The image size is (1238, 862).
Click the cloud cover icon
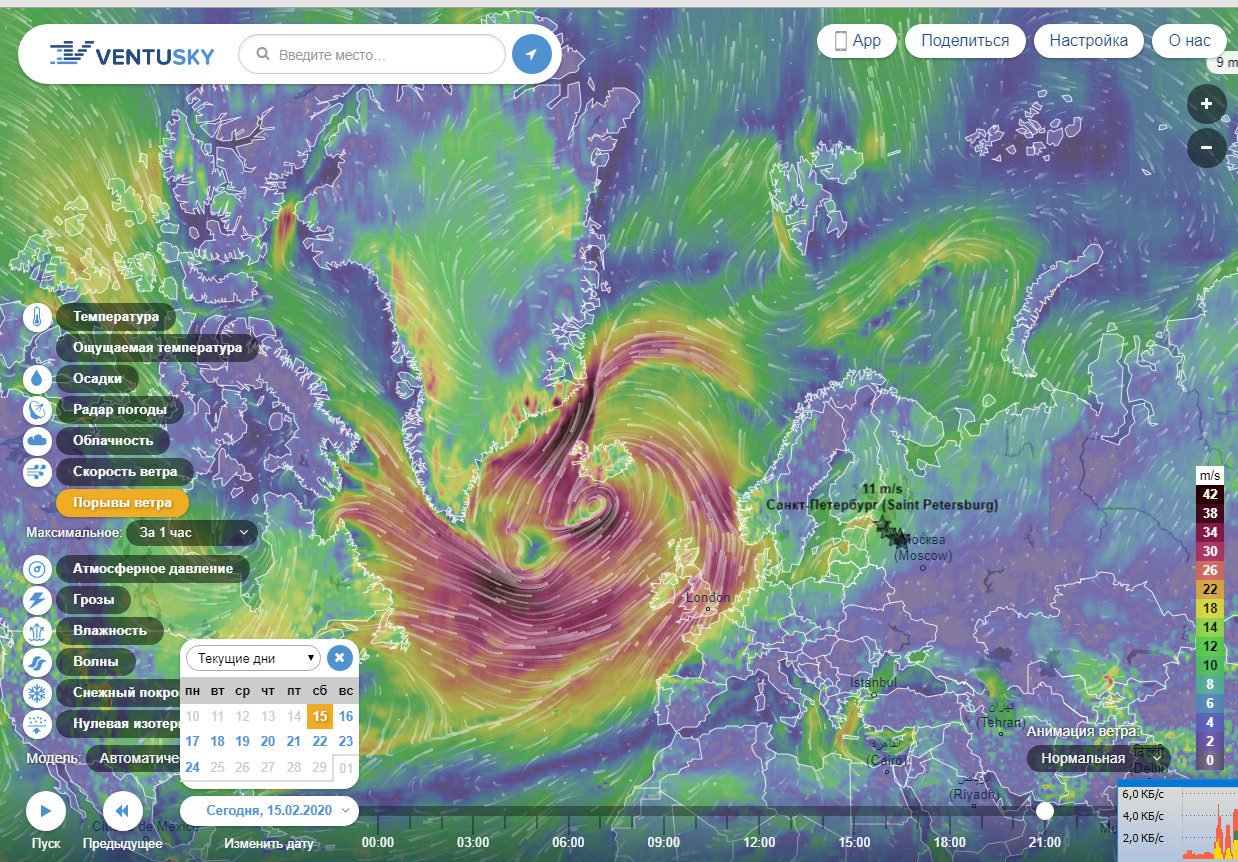pos(37,441)
